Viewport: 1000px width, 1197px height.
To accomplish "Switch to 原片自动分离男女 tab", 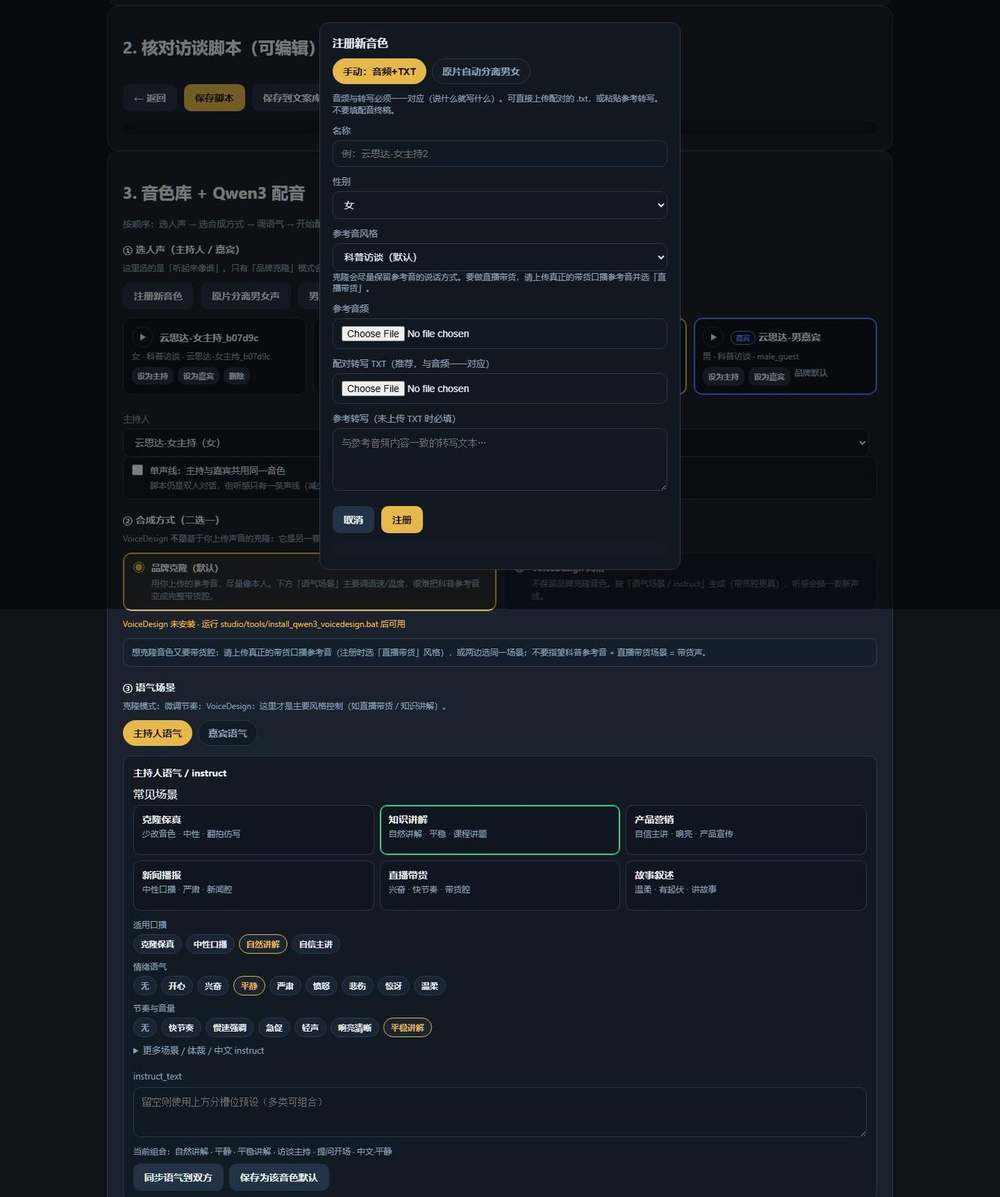I will pos(481,71).
